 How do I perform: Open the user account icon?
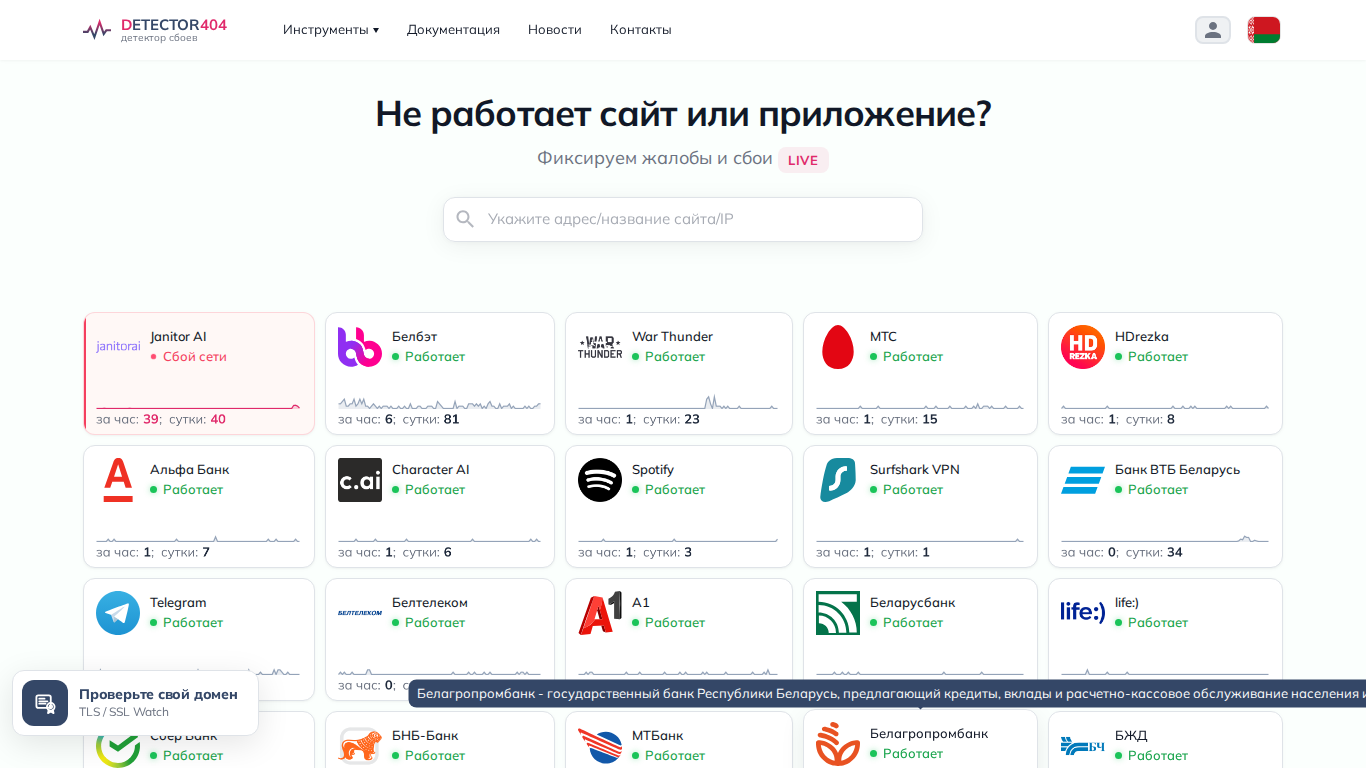[1213, 30]
